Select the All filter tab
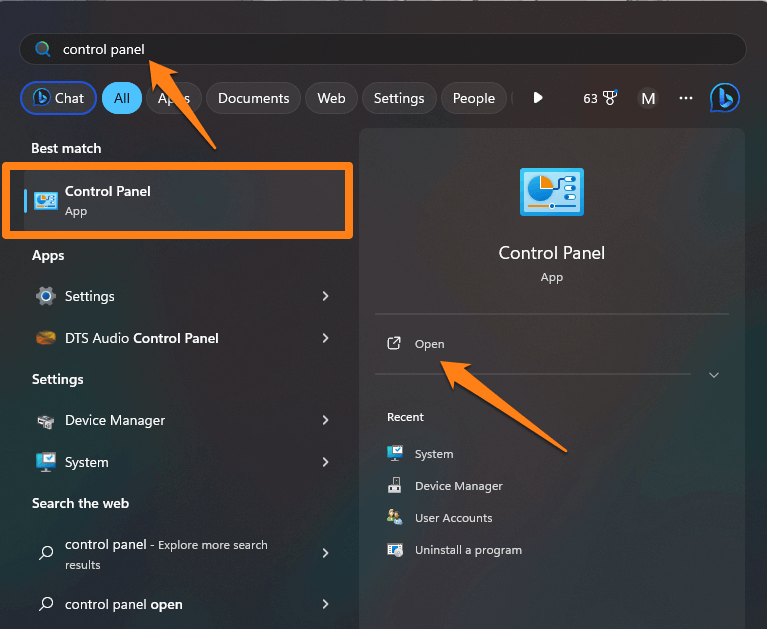 122,98
